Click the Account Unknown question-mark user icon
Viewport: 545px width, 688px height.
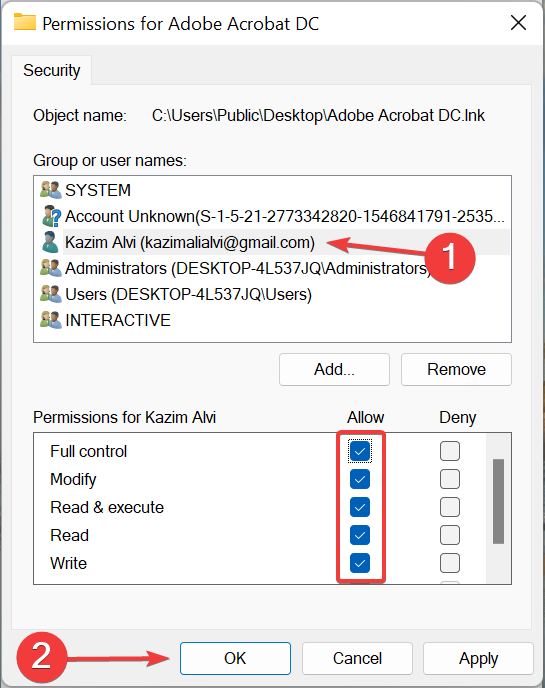pos(50,216)
